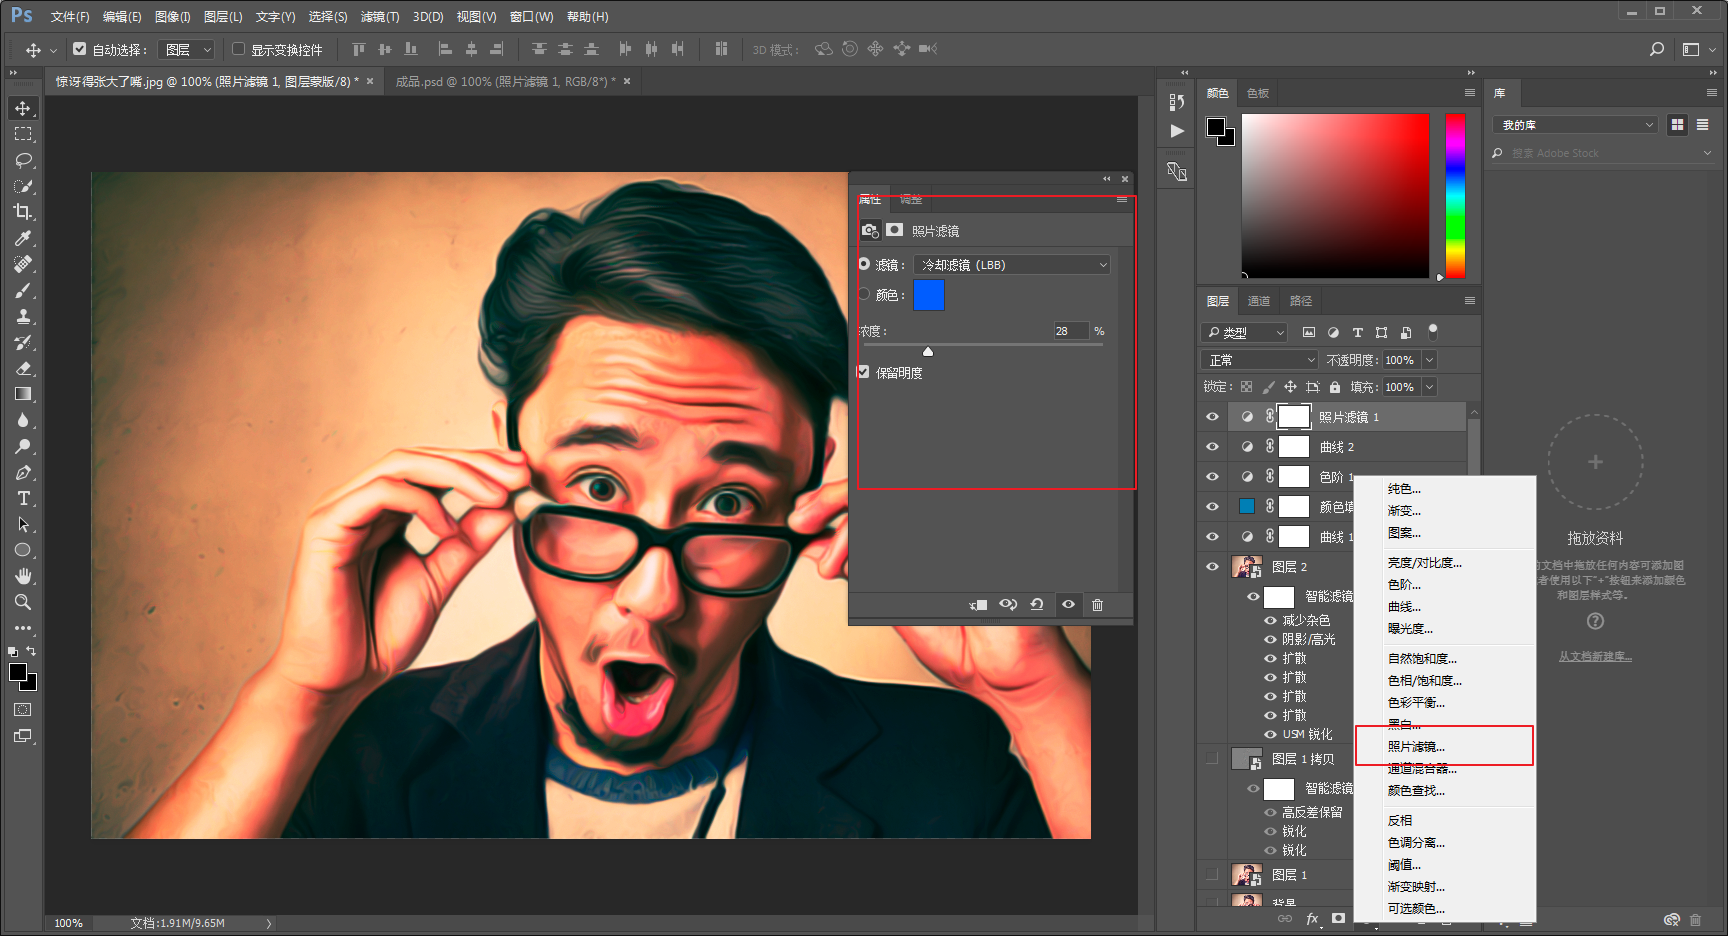Open the Layers panel flyout menu
This screenshot has height=936, width=1728.
click(1470, 300)
